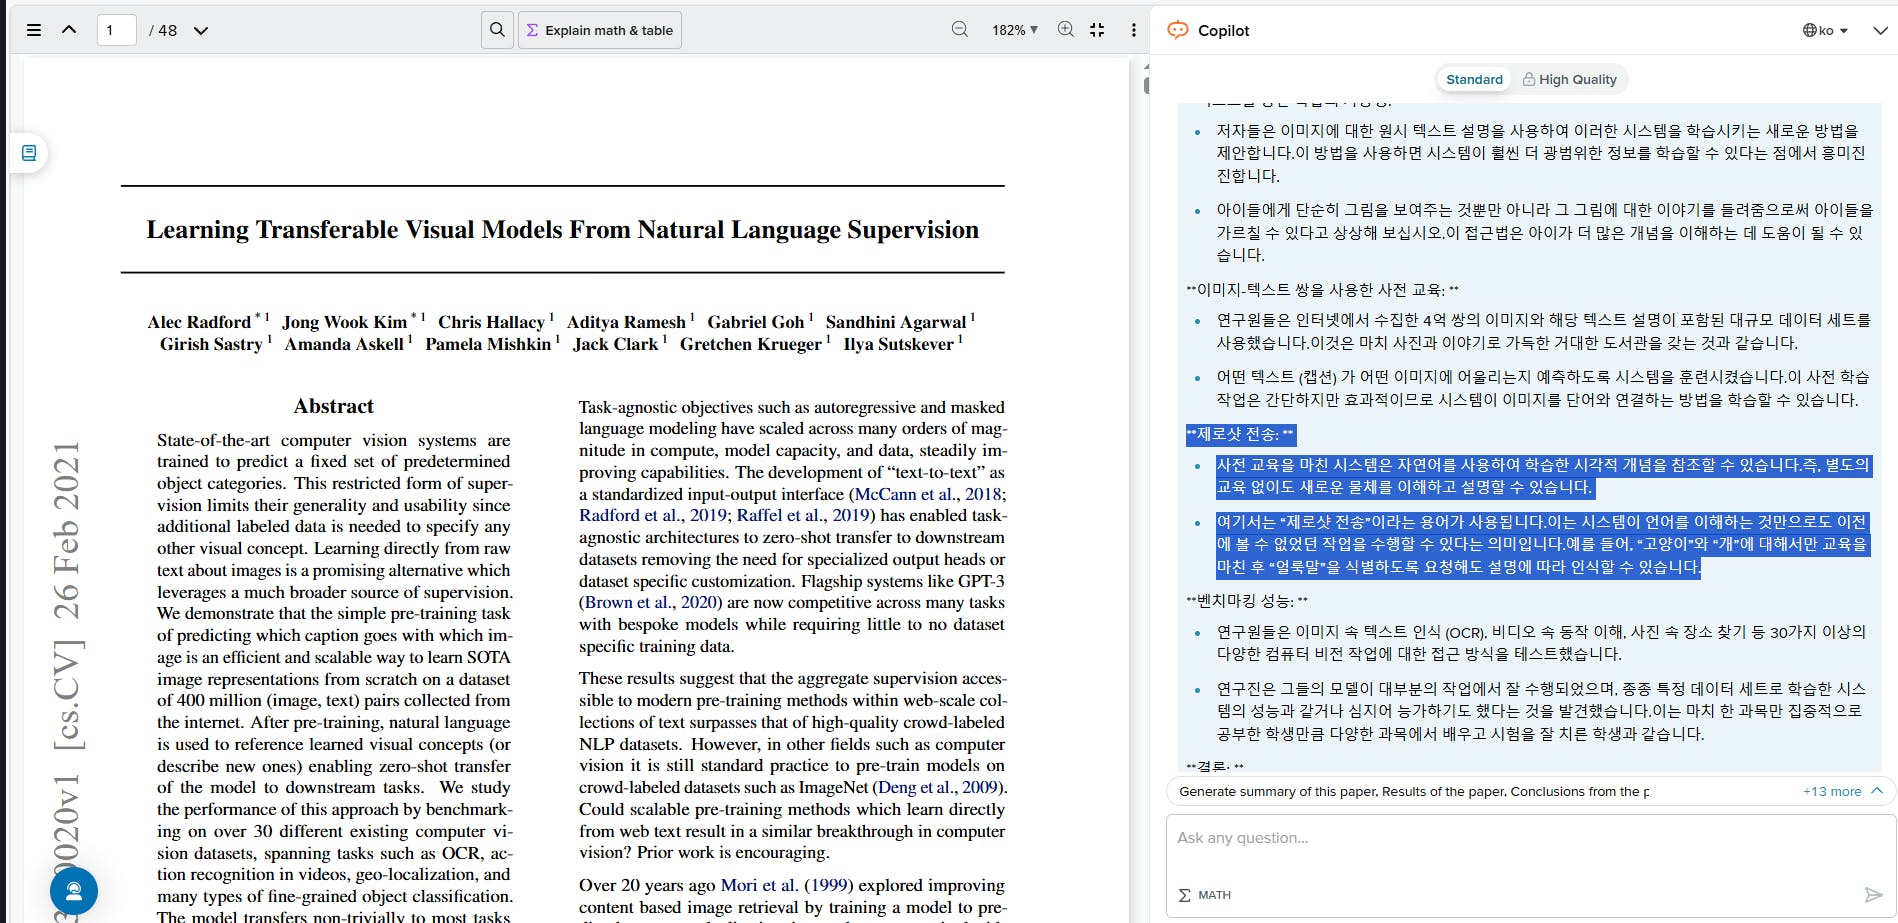Open the 182% zoom level dropdown
Screen dimensions: 1898x923
pos(1014,30)
